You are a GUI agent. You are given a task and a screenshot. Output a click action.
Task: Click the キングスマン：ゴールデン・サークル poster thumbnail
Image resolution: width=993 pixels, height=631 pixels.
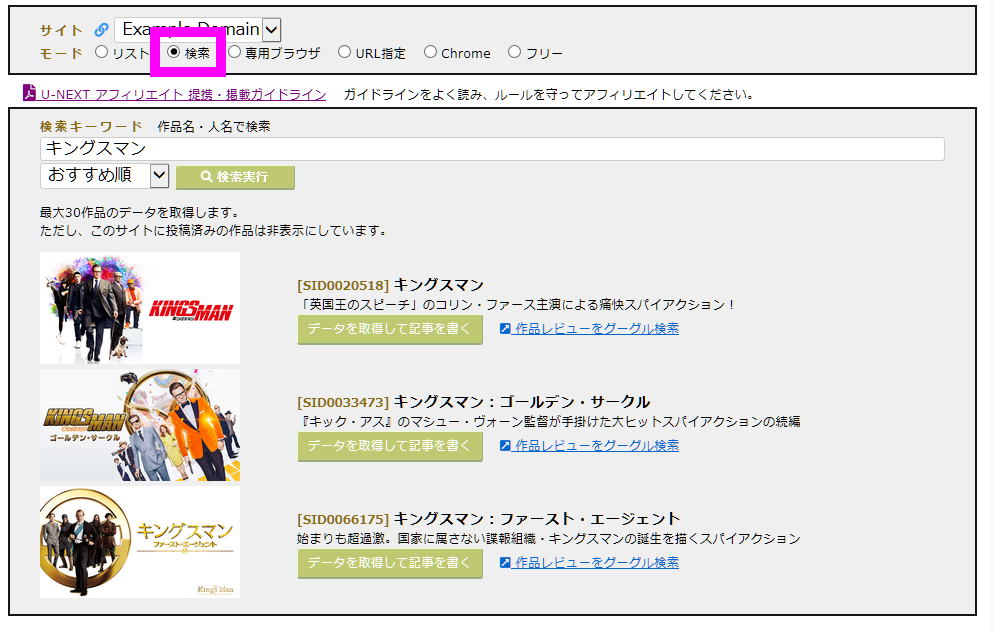click(x=140, y=425)
